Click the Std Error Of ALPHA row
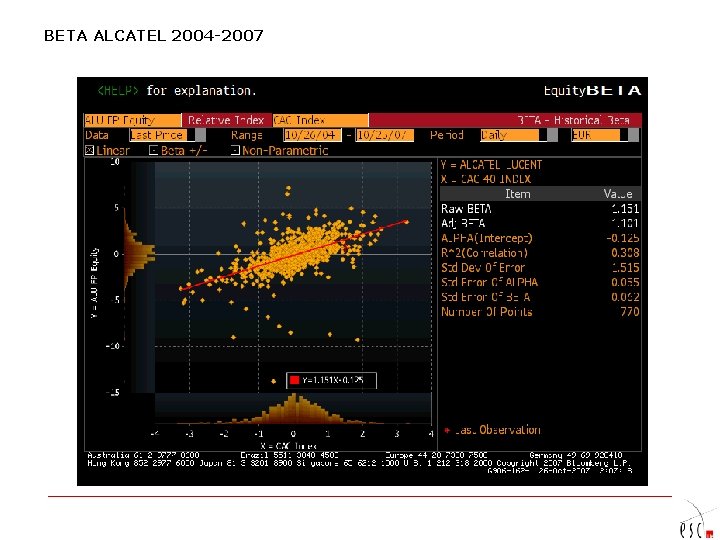This screenshot has width=720, height=540. click(540, 282)
